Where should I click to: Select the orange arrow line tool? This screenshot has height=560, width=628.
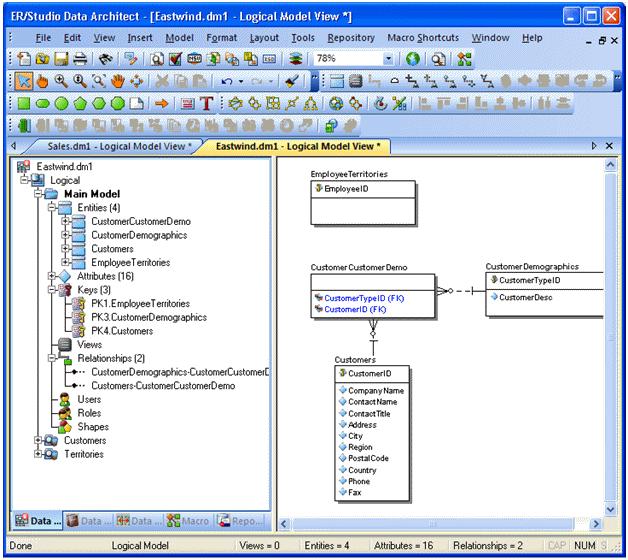point(162,104)
